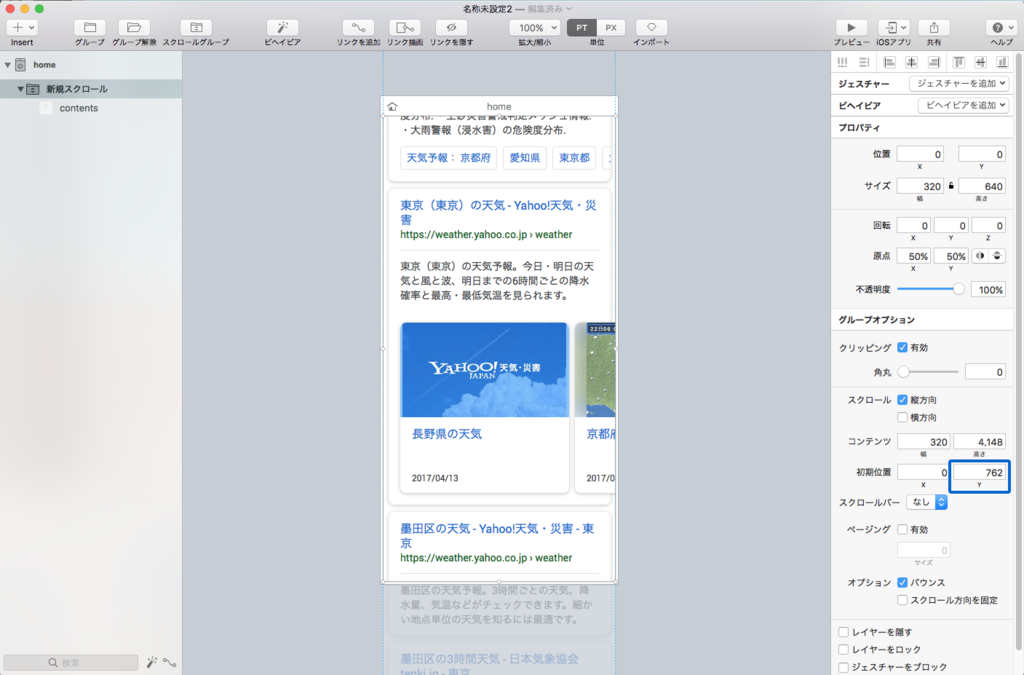Collapse the 新規スクロール group triangle
The height and width of the screenshot is (675, 1024).
pos(20,89)
